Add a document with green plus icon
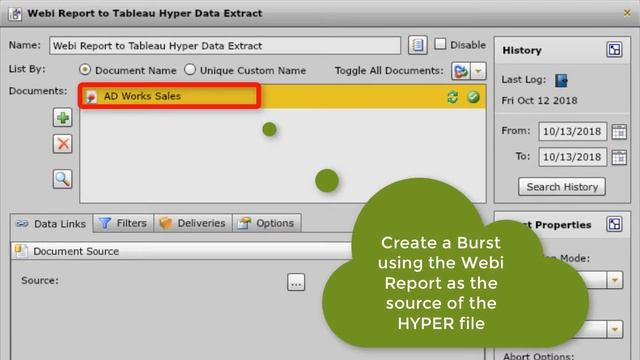Image resolution: width=640 pixels, height=360 pixels. point(62,118)
